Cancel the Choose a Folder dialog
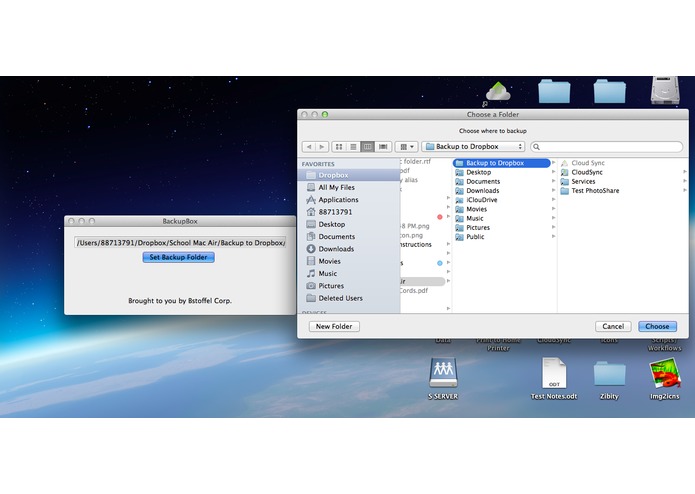Viewport: 695px width, 494px height. 613,326
